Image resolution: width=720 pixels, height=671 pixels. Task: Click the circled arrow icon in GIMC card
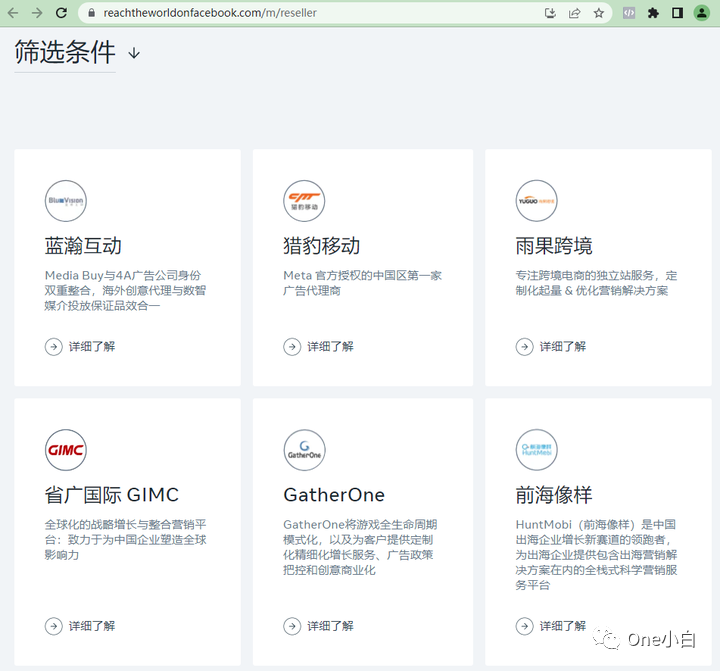coord(53,626)
